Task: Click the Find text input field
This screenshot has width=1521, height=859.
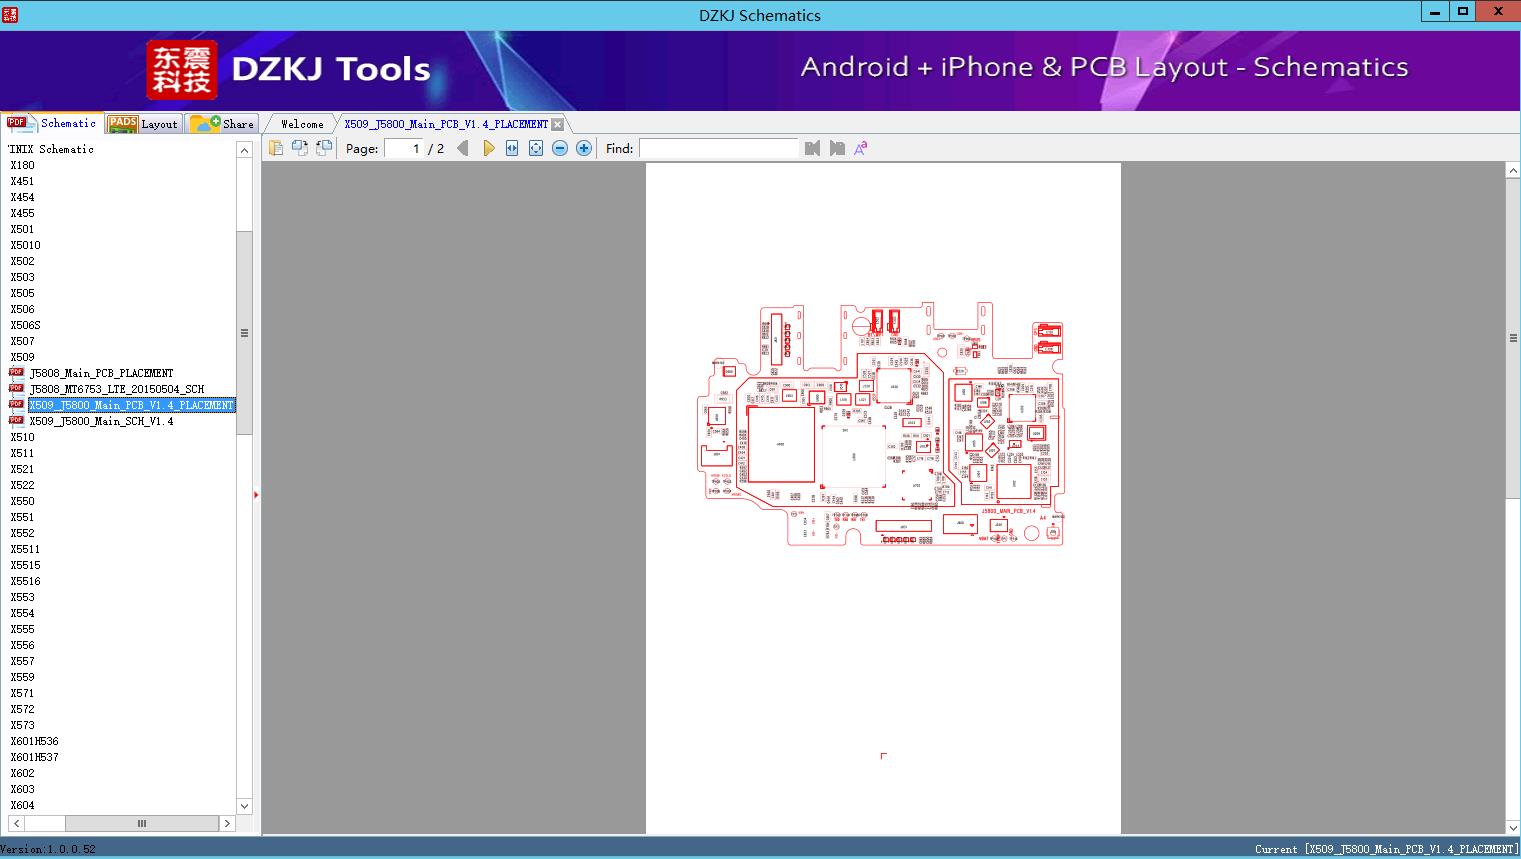Action: [x=718, y=148]
